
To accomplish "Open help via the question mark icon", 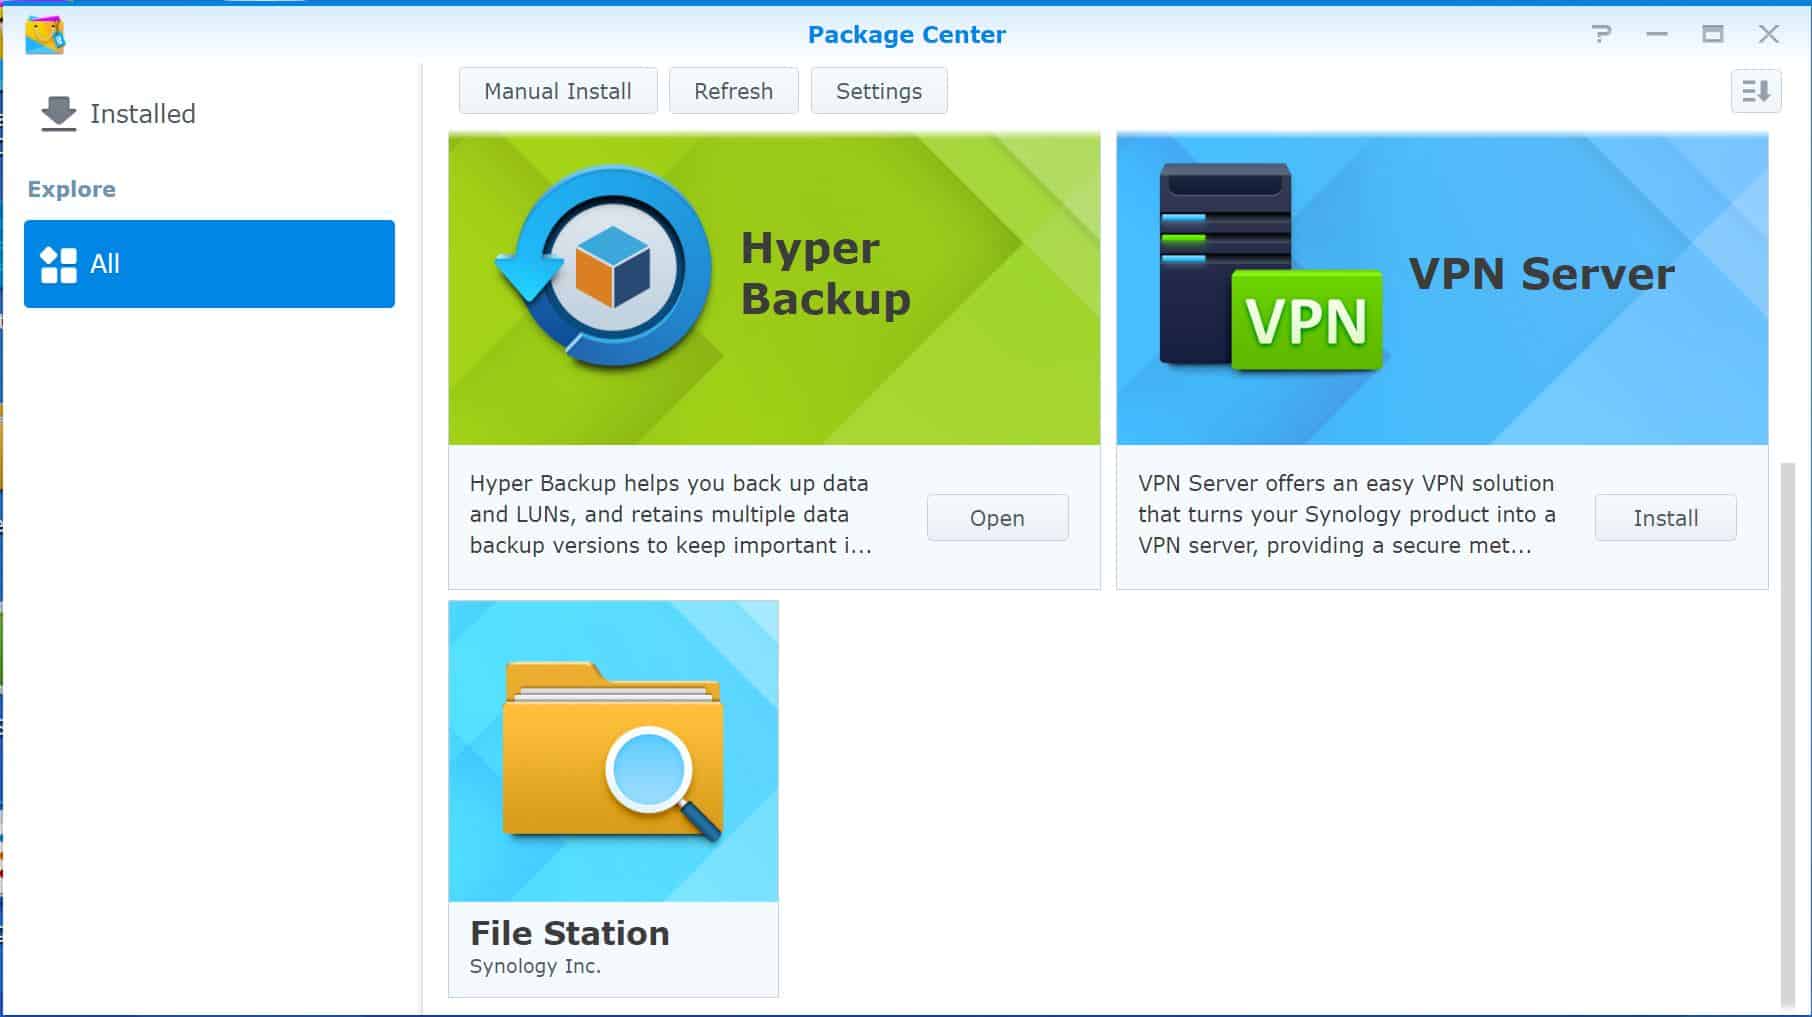I will coord(1601,34).
